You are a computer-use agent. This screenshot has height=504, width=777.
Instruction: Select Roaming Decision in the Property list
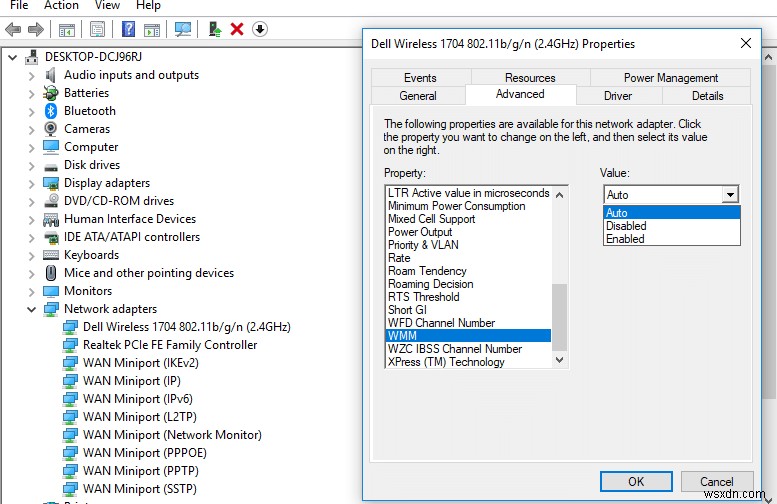(x=431, y=284)
